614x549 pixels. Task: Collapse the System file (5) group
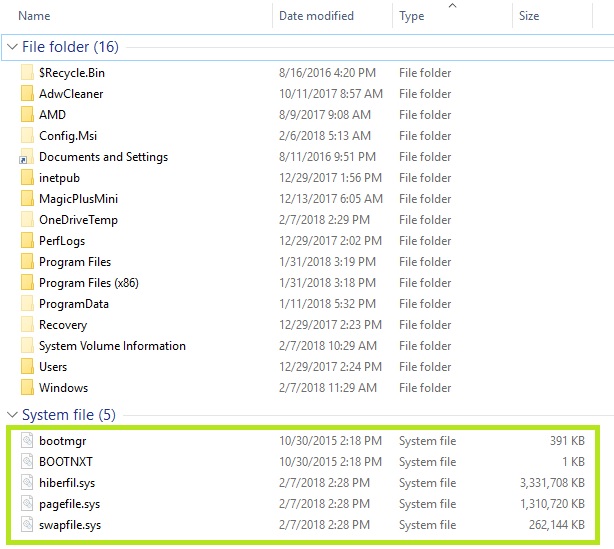point(12,415)
